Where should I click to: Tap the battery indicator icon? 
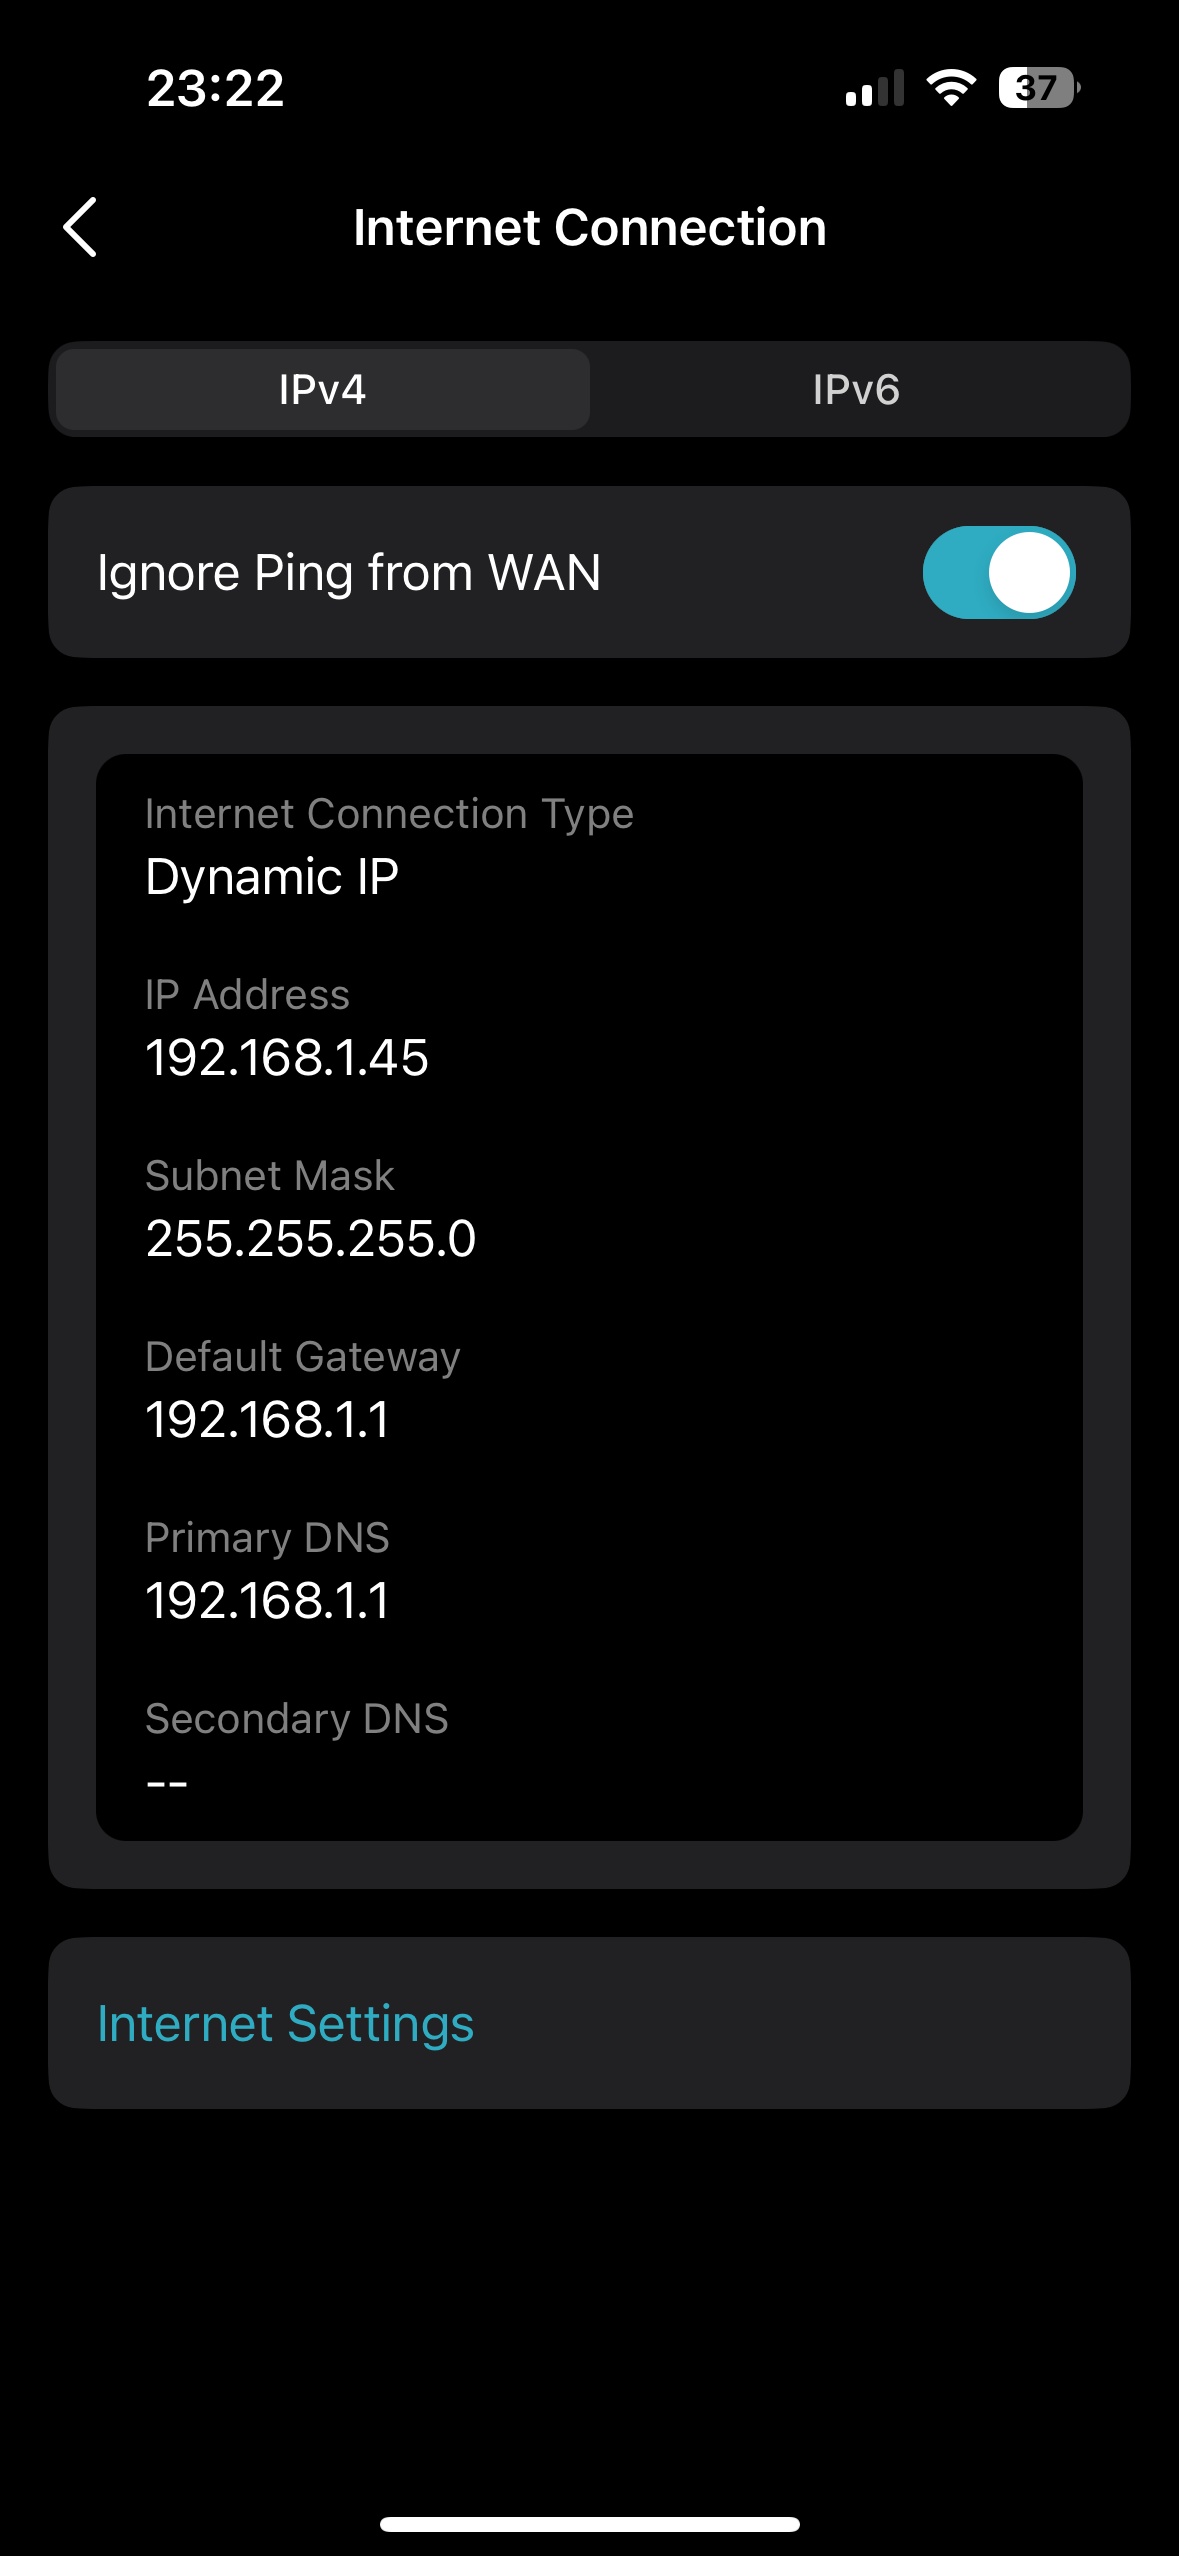point(1039,88)
